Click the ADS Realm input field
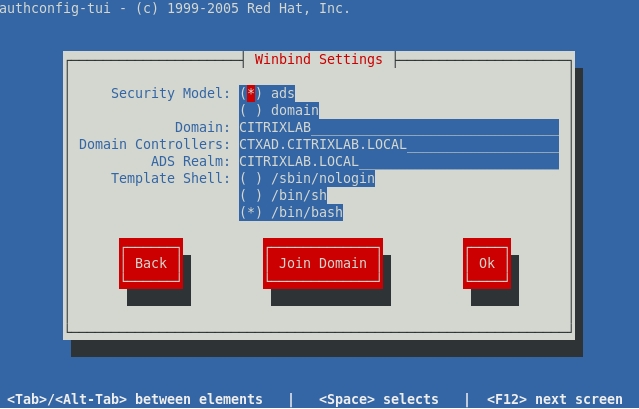639x409 pixels. point(399,161)
